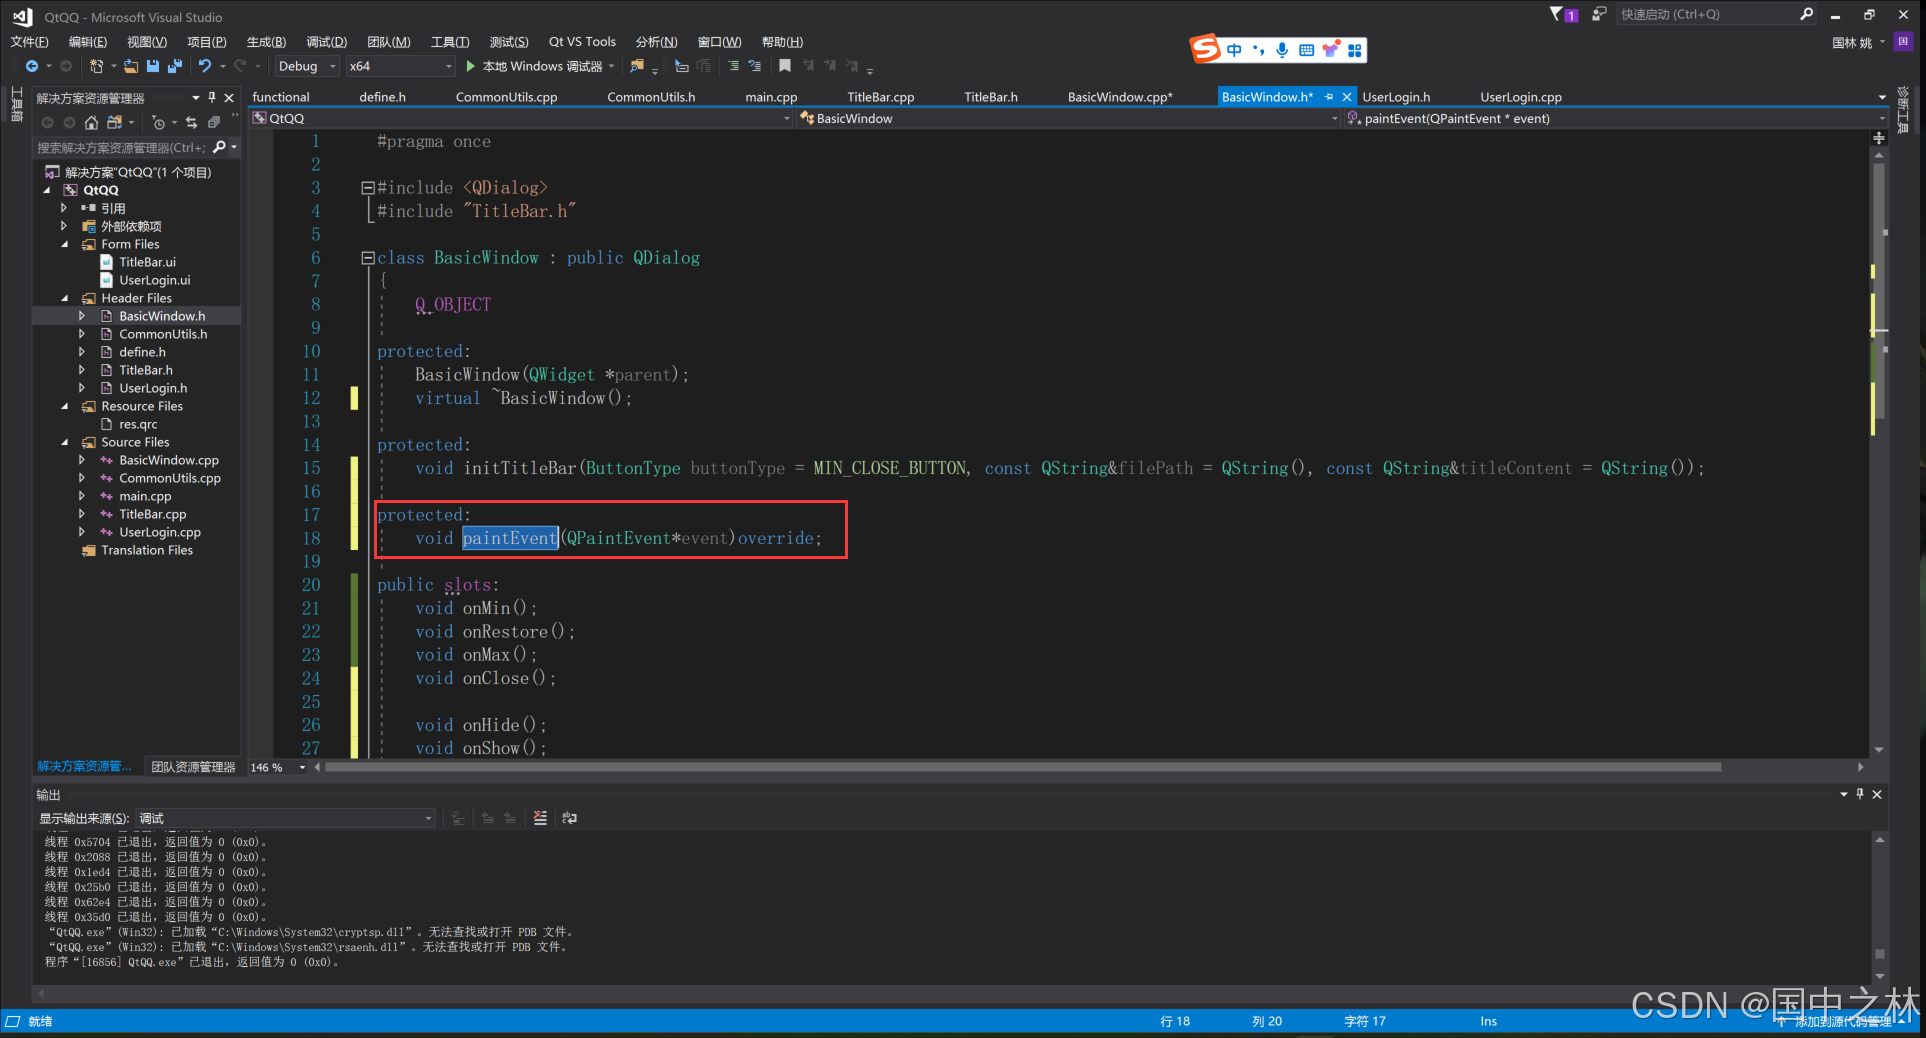Screen dimensions: 1926x1038
Task: Open the paintEvent member dropdown
Action: 1615,118
